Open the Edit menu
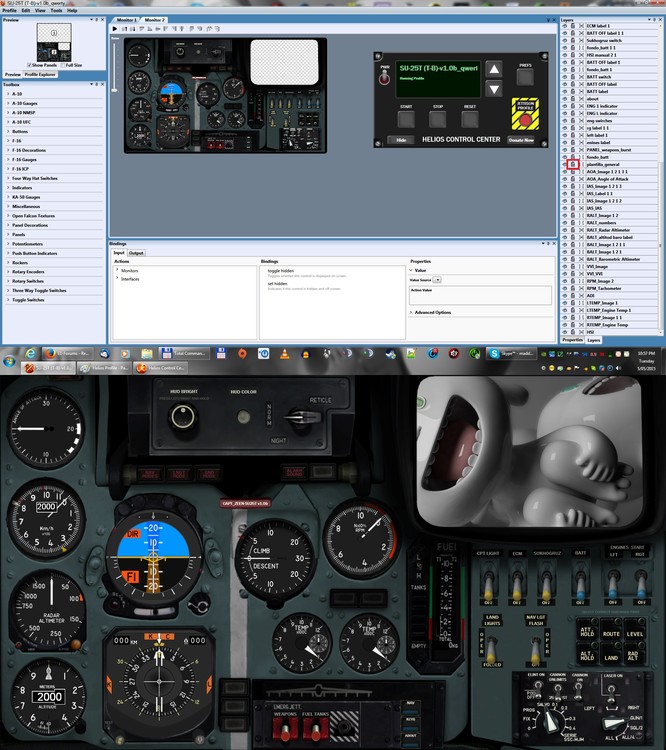This screenshot has width=666, height=750. pyautogui.click(x=26, y=10)
